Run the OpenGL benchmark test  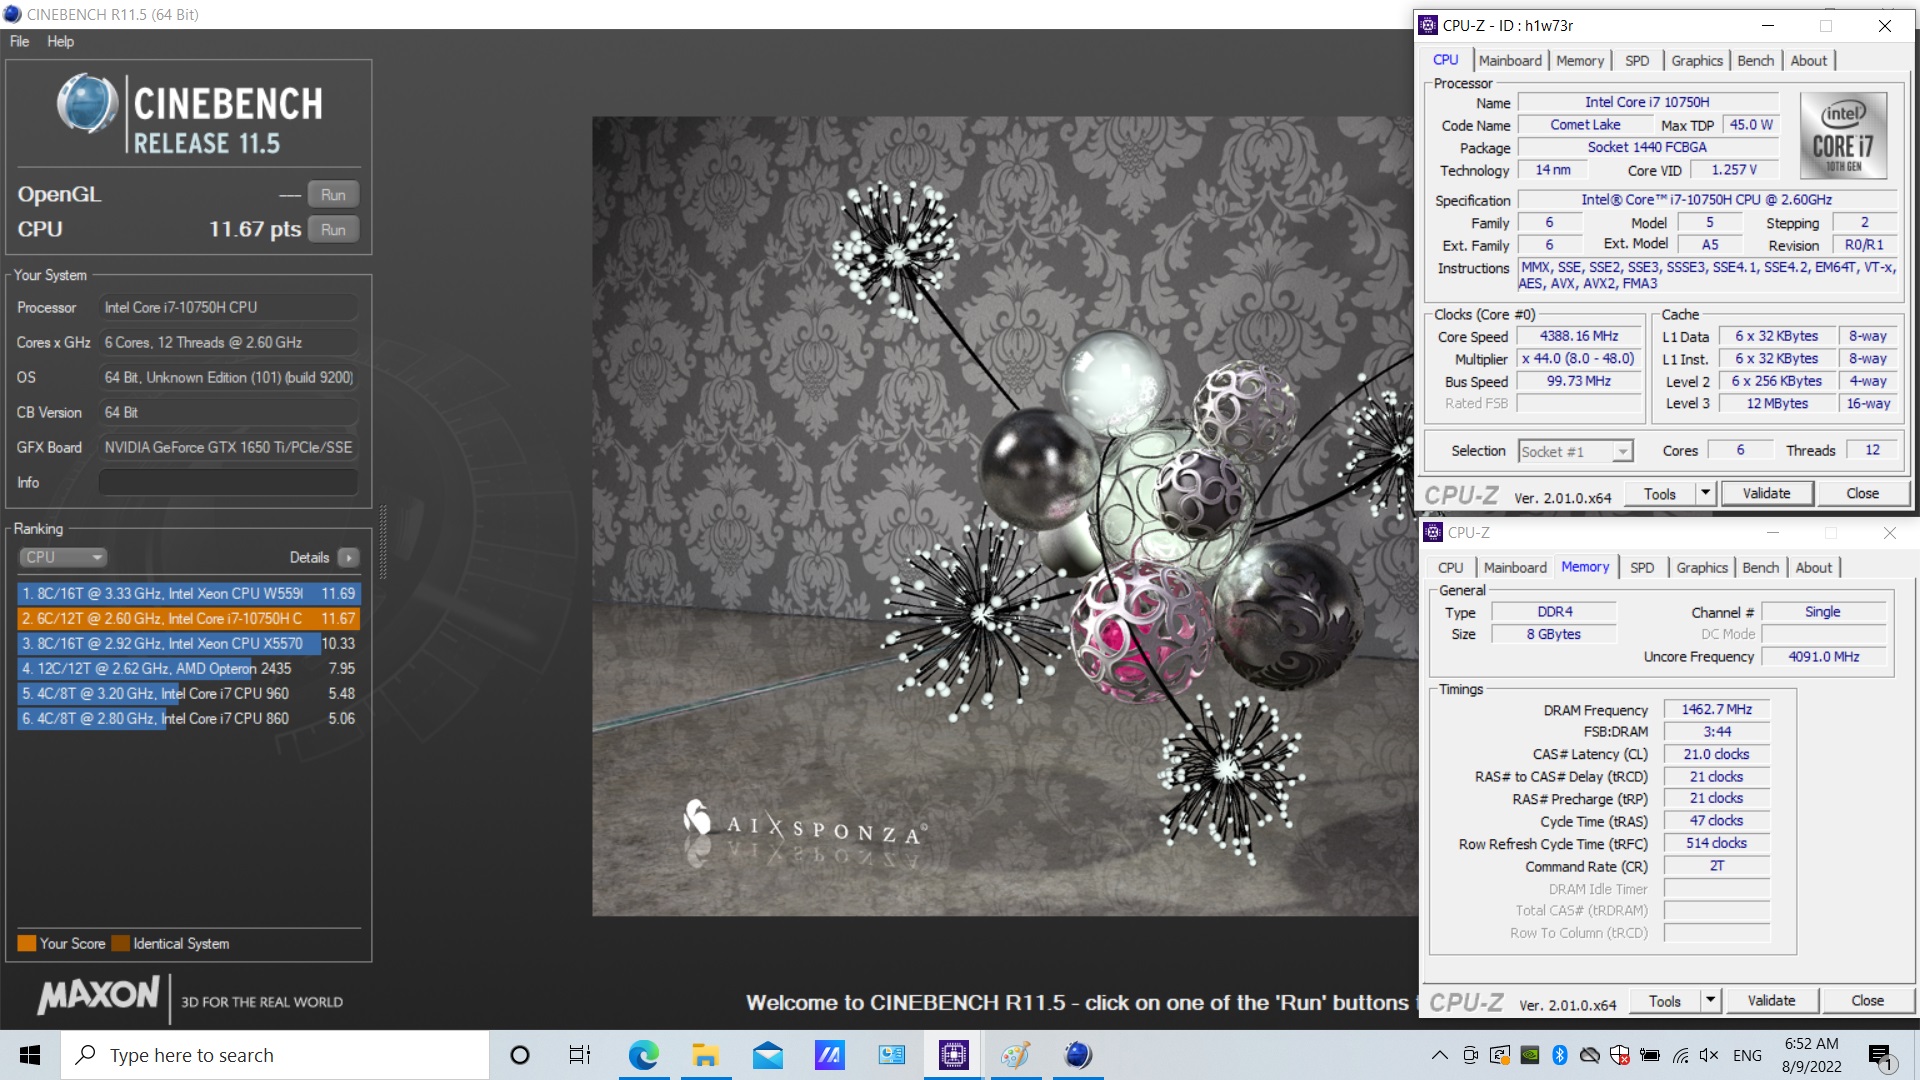(333, 195)
